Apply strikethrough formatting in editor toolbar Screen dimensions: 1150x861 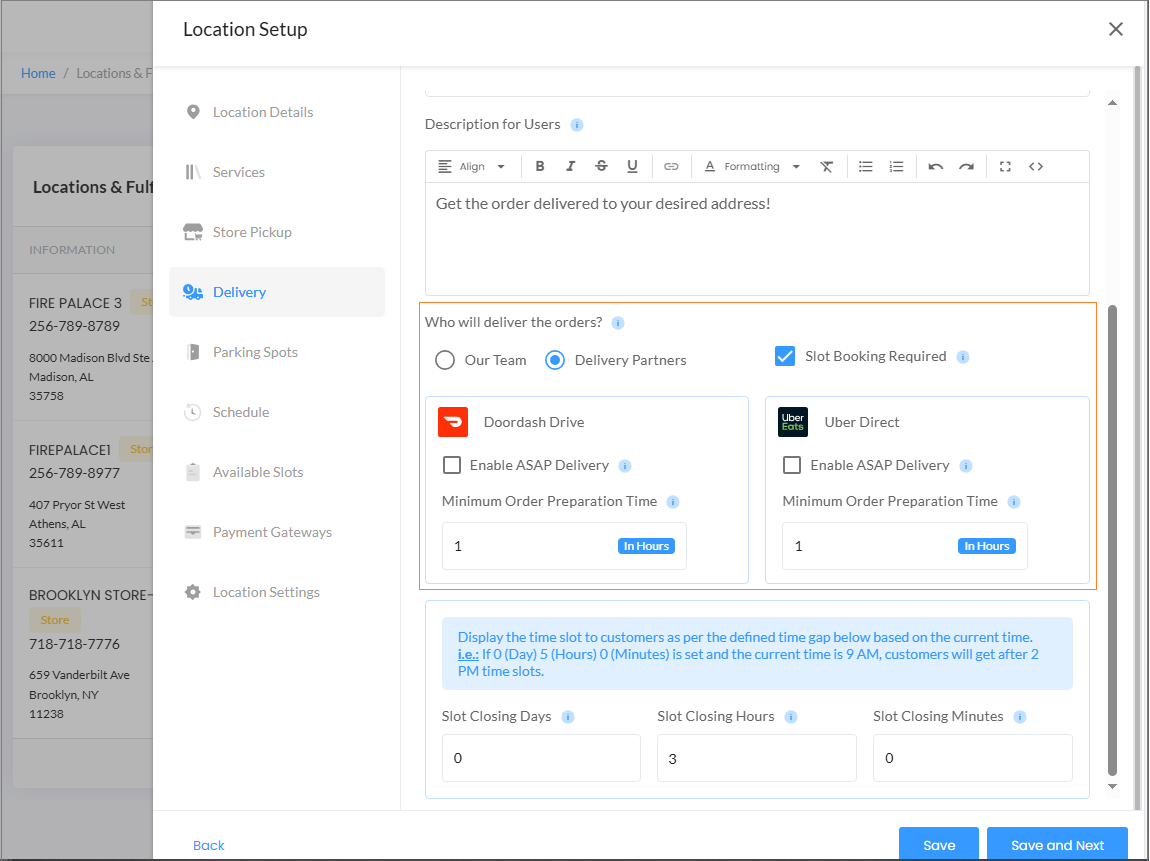601,166
